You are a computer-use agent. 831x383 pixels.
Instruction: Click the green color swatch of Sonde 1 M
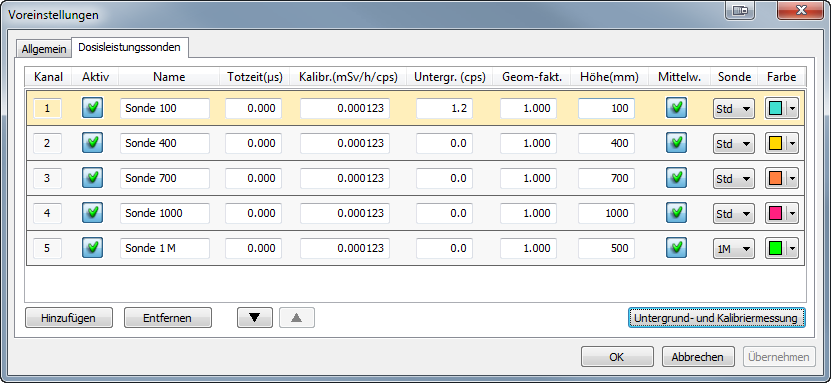tap(775, 248)
